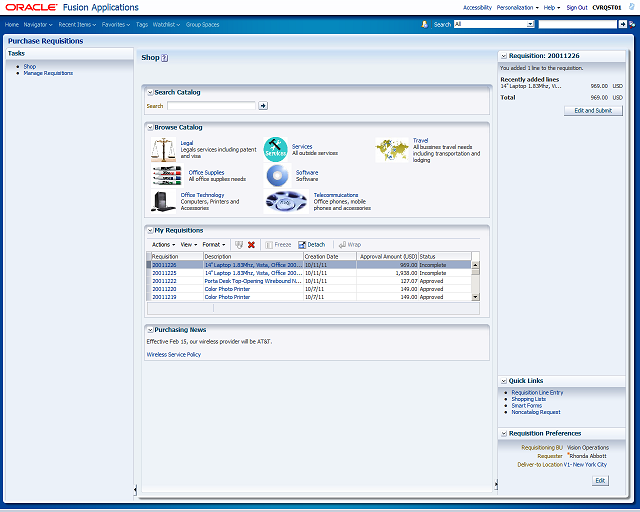640x512 pixels.
Task: Open the Actions menu in My Requisitions
Action: click(x=163, y=245)
